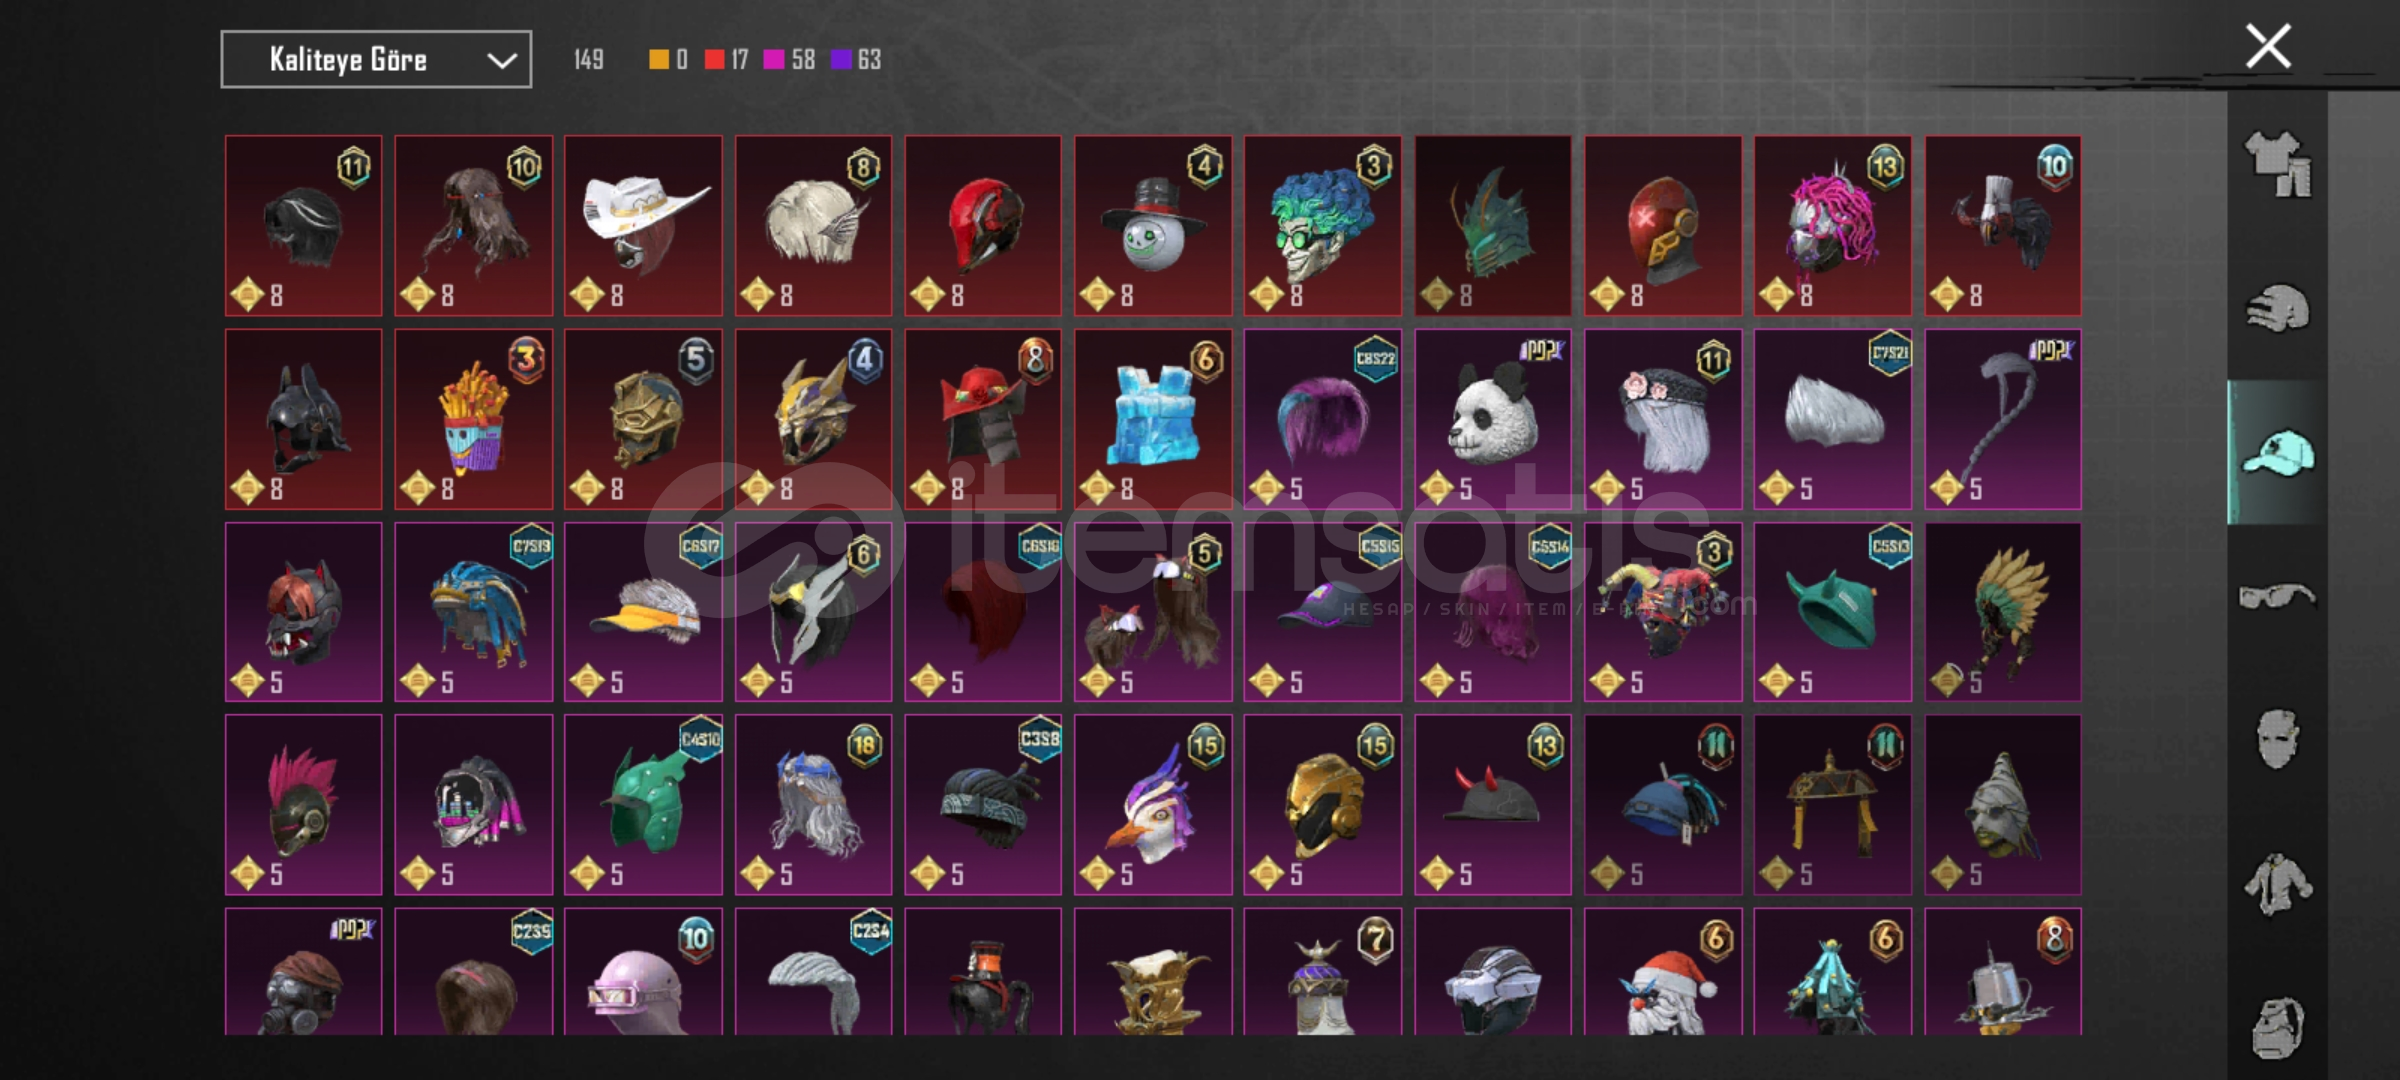Screen dimensions: 2400x1080
Task: Select the white cowboy hat item
Action: click(643, 226)
